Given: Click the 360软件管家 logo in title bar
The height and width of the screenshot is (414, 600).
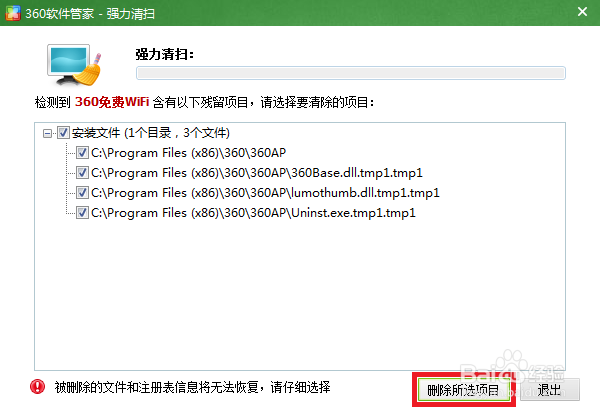Looking at the screenshot, I should pos(13,13).
